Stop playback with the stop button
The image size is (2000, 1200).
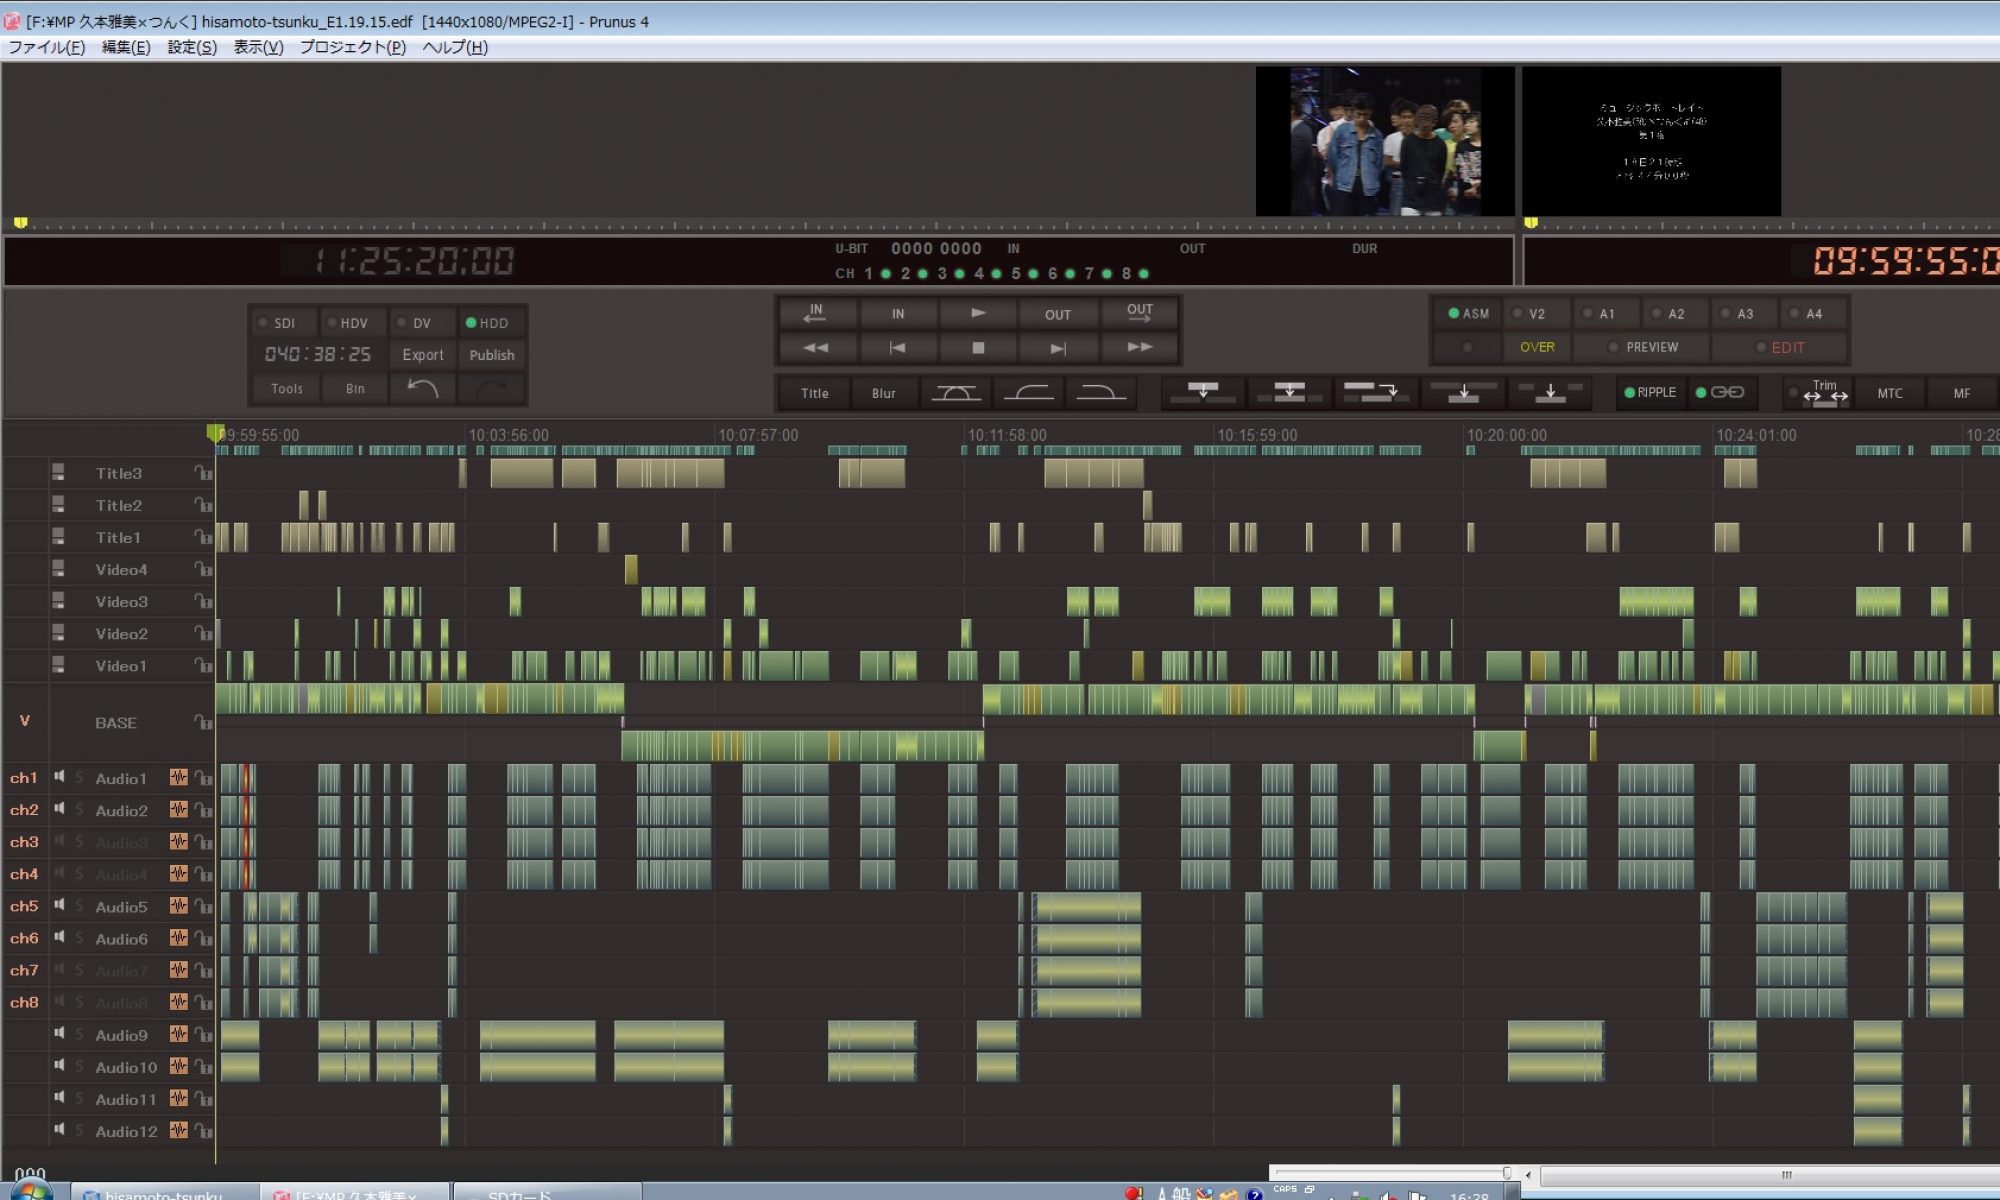[x=978, y=347]
